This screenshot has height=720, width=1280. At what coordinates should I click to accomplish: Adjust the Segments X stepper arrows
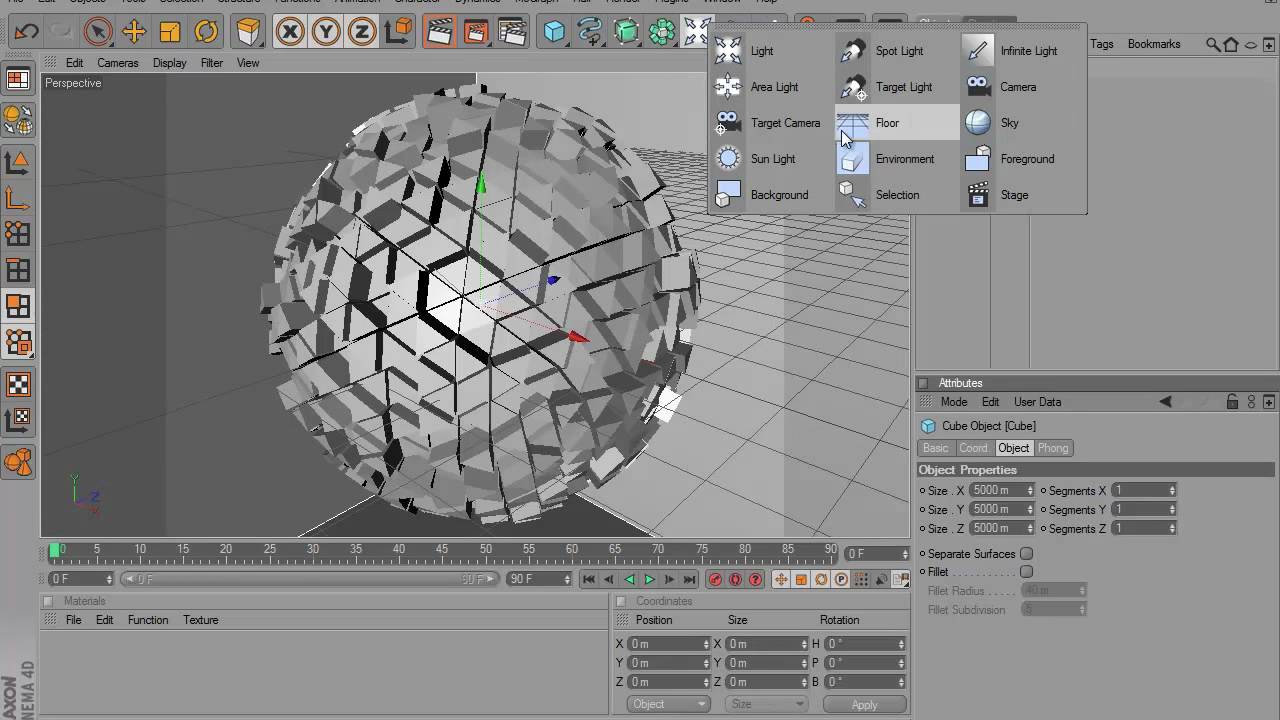point(1171,490)
